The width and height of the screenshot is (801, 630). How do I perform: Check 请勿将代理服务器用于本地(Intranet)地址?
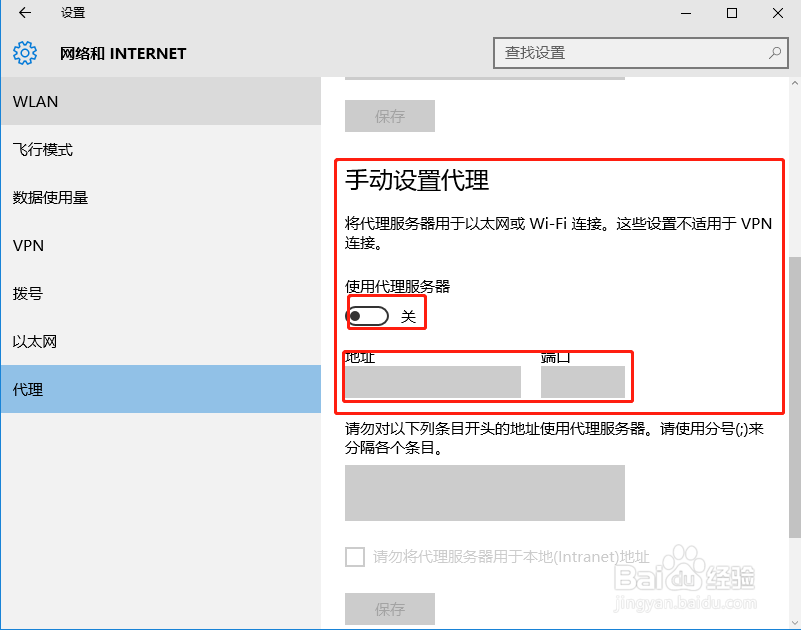(355, 557)
